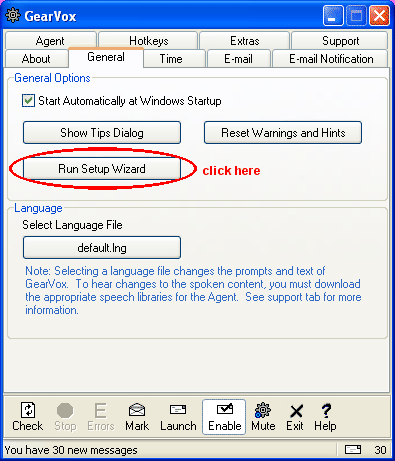Click the envelope icon in status bar

(x=353, y=450)
